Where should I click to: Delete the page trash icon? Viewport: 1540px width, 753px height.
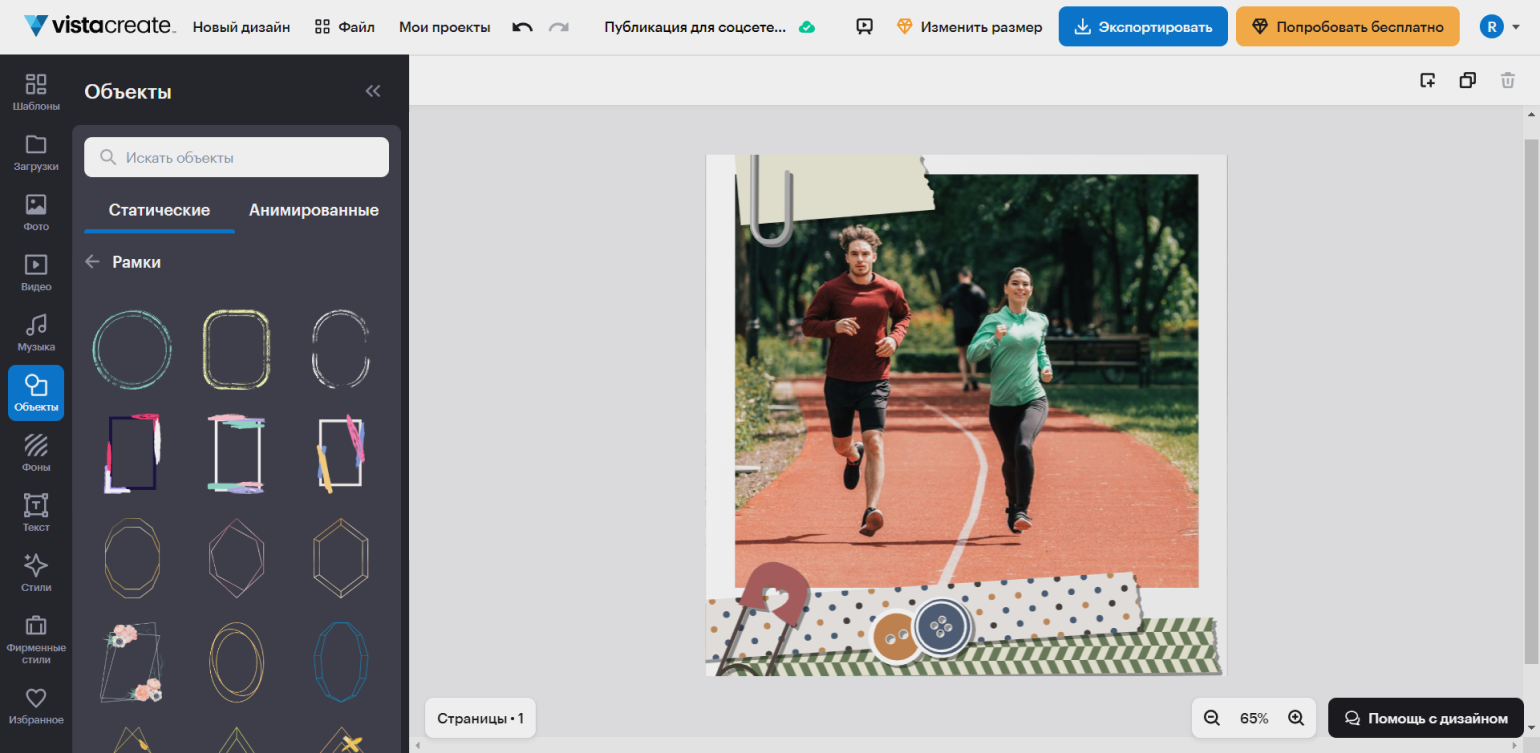coord(1508,80)
